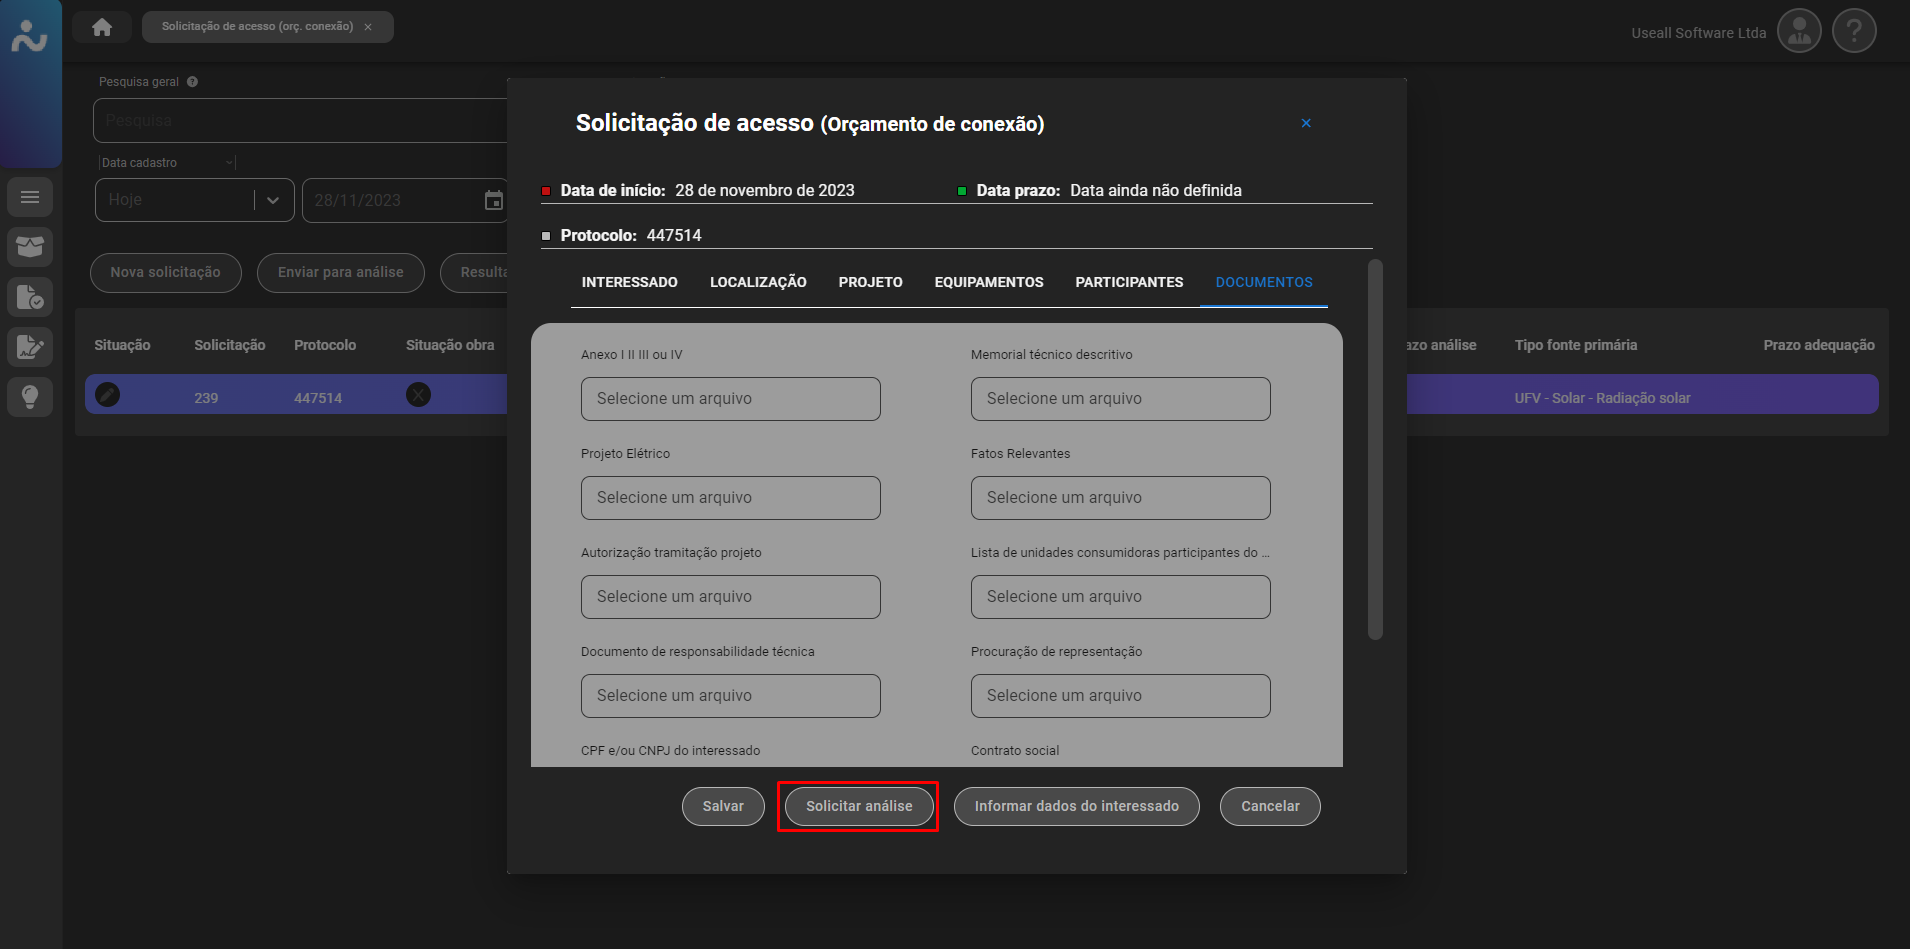Click Informar dados do interessado button
The width and height of the screenshot is (1910, 949).
click(1076, 806)
